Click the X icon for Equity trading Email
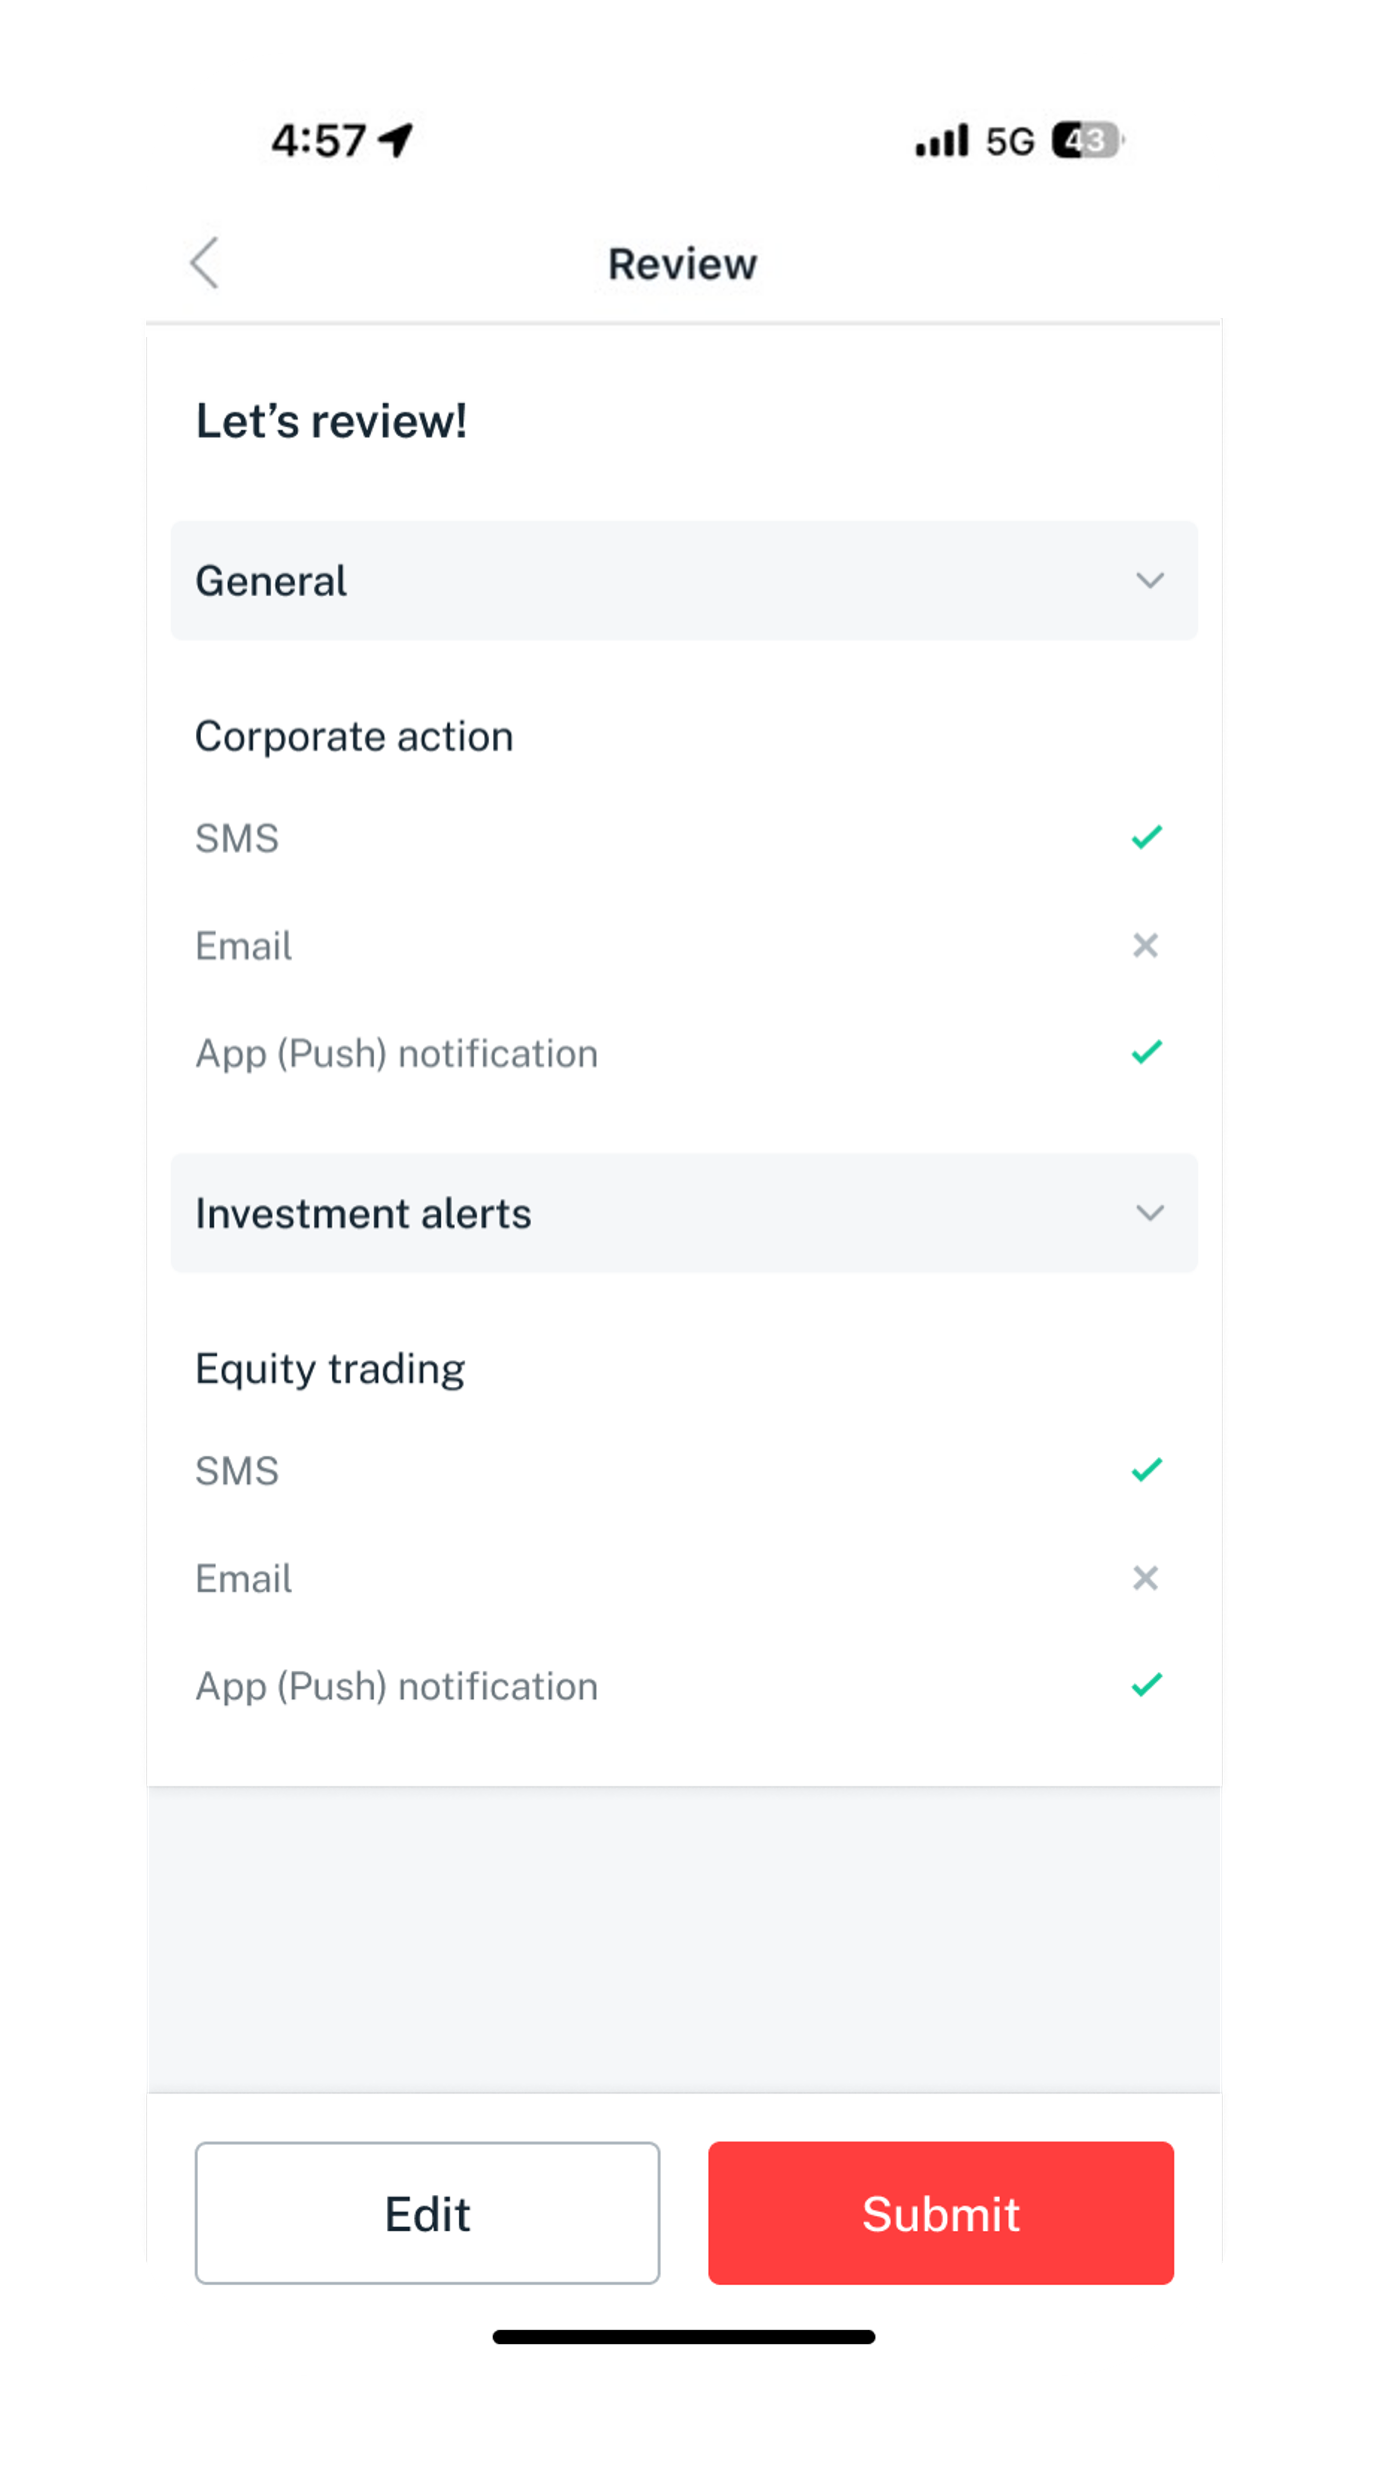The height and width of the screenshot is (2475, 1374). click(1146, 1578)
